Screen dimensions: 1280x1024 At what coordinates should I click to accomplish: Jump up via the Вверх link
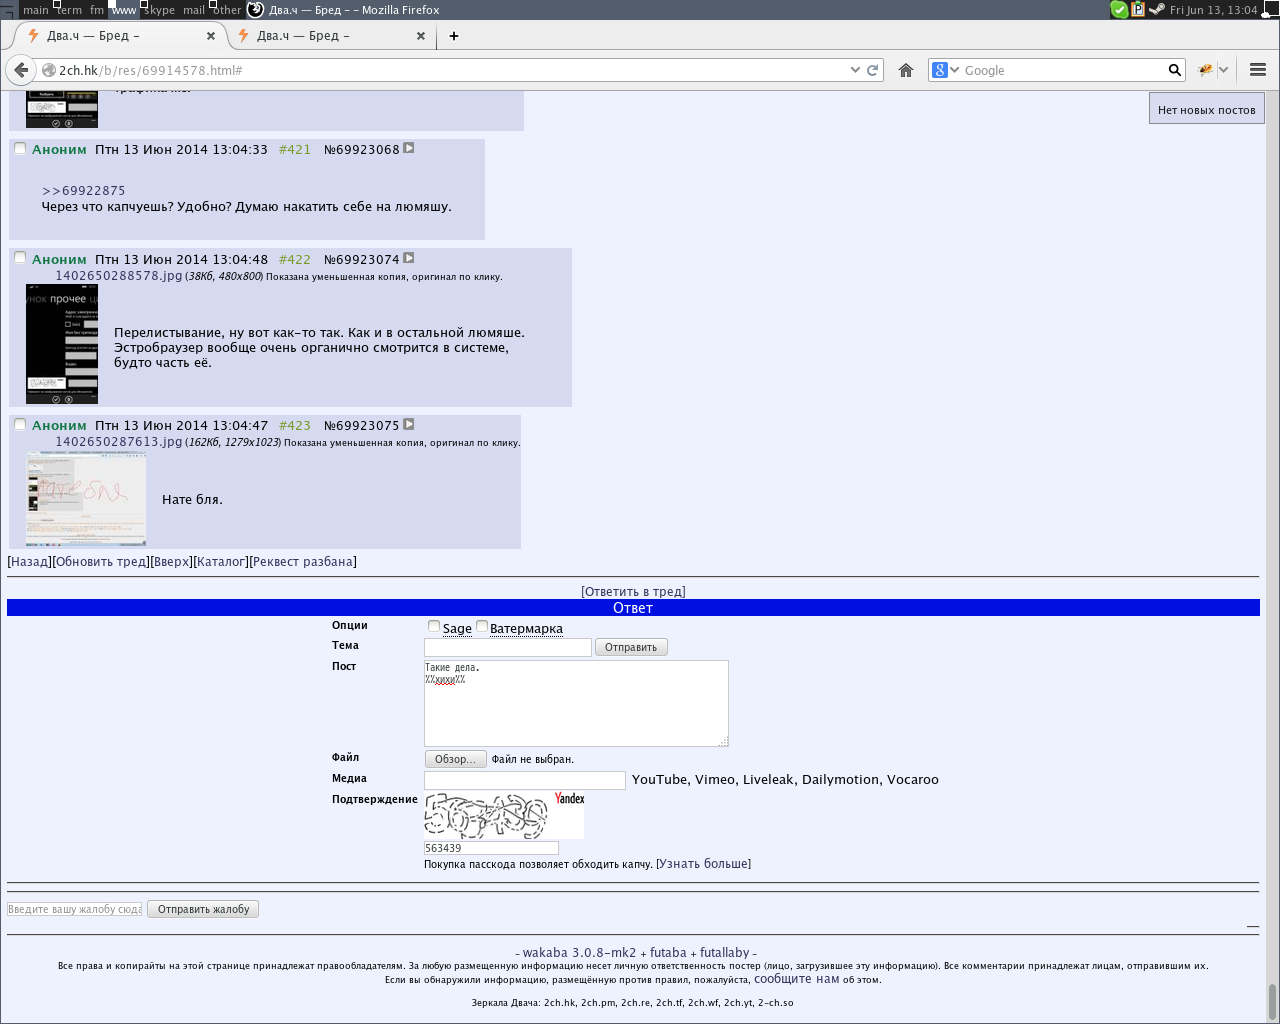(x=172, y=562)
